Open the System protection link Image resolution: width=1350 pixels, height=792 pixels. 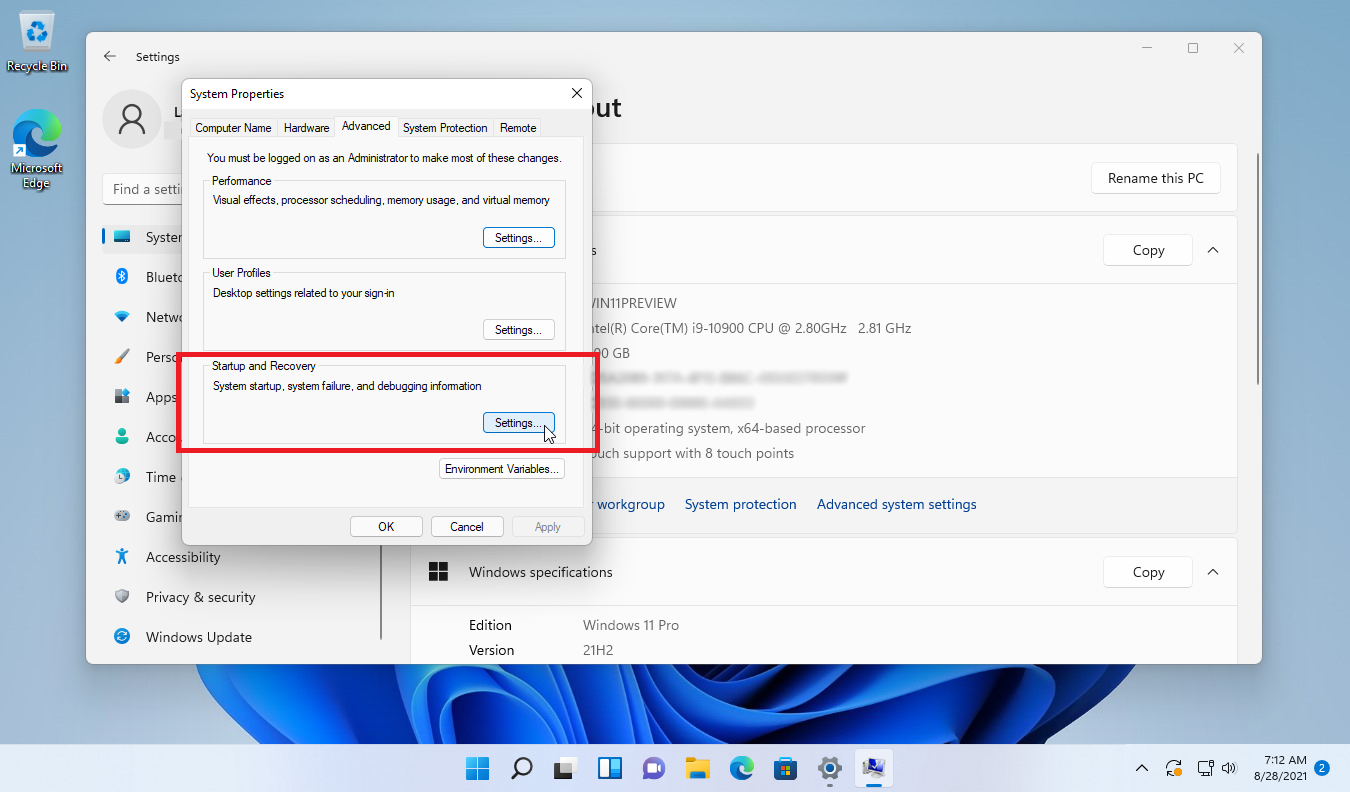tap(741, 504)
